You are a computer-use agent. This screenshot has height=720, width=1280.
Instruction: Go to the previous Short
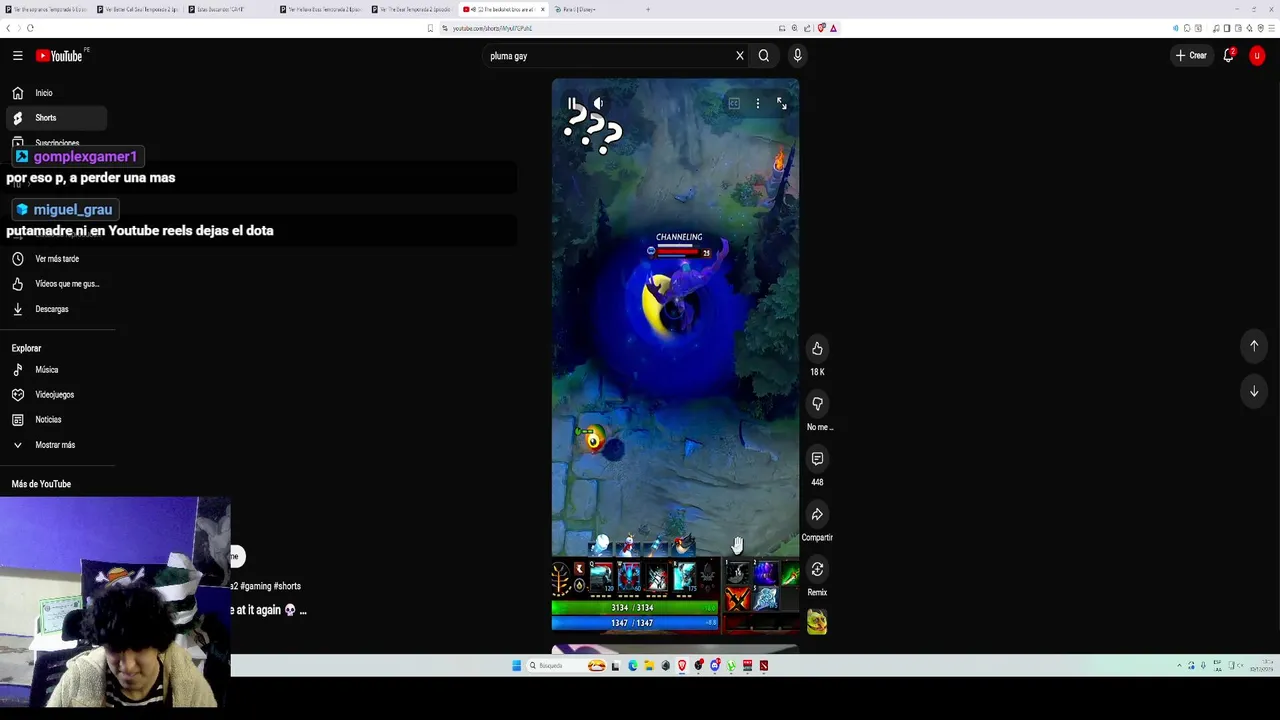[1254, 346]
